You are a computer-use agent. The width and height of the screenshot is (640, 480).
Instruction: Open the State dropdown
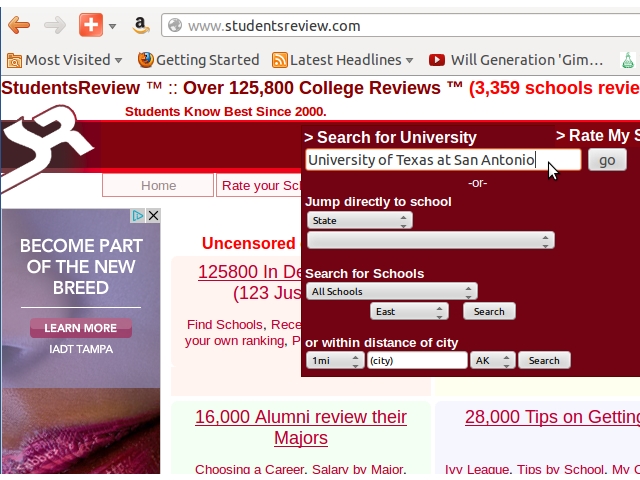point(360,220)
